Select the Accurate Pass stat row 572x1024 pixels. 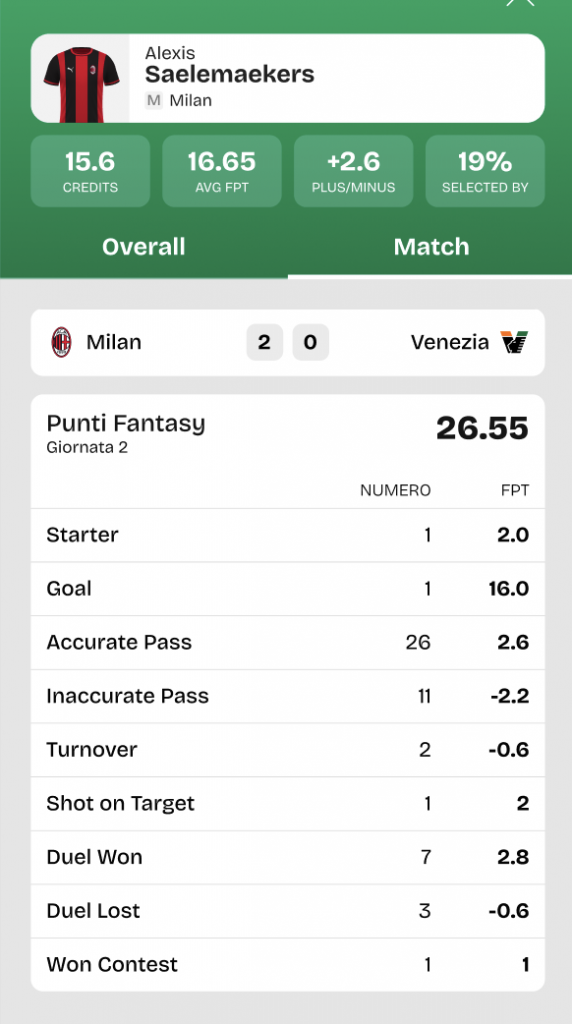click(288, 642)
